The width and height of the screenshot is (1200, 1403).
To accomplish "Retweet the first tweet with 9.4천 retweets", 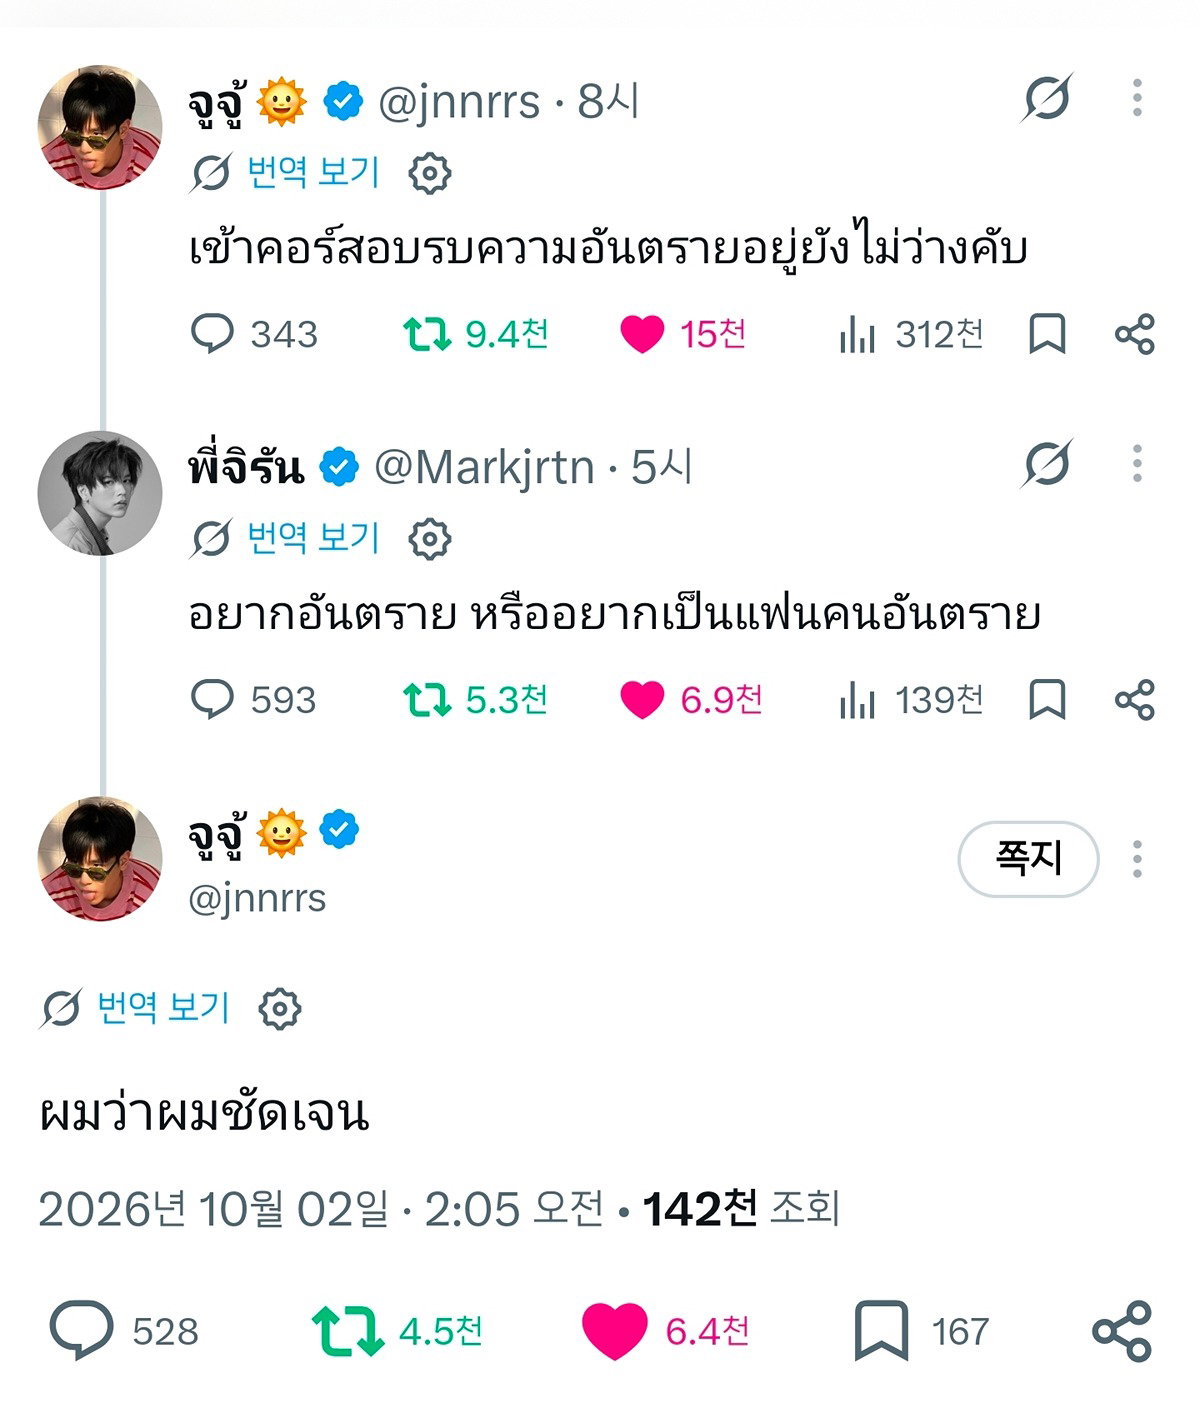I will coord(476,334).
